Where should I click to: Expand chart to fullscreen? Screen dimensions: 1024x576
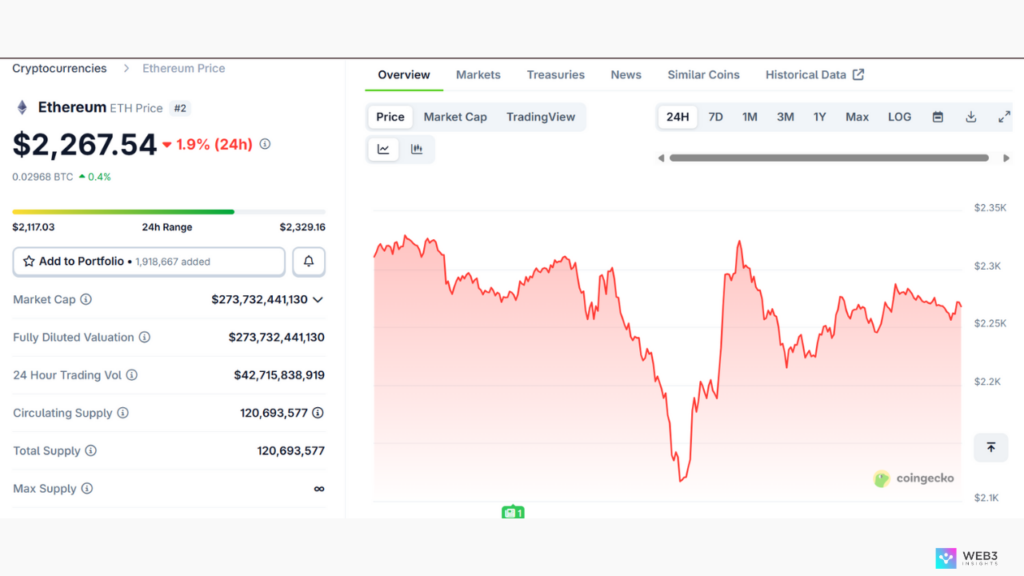click(x=1004, y=117)
